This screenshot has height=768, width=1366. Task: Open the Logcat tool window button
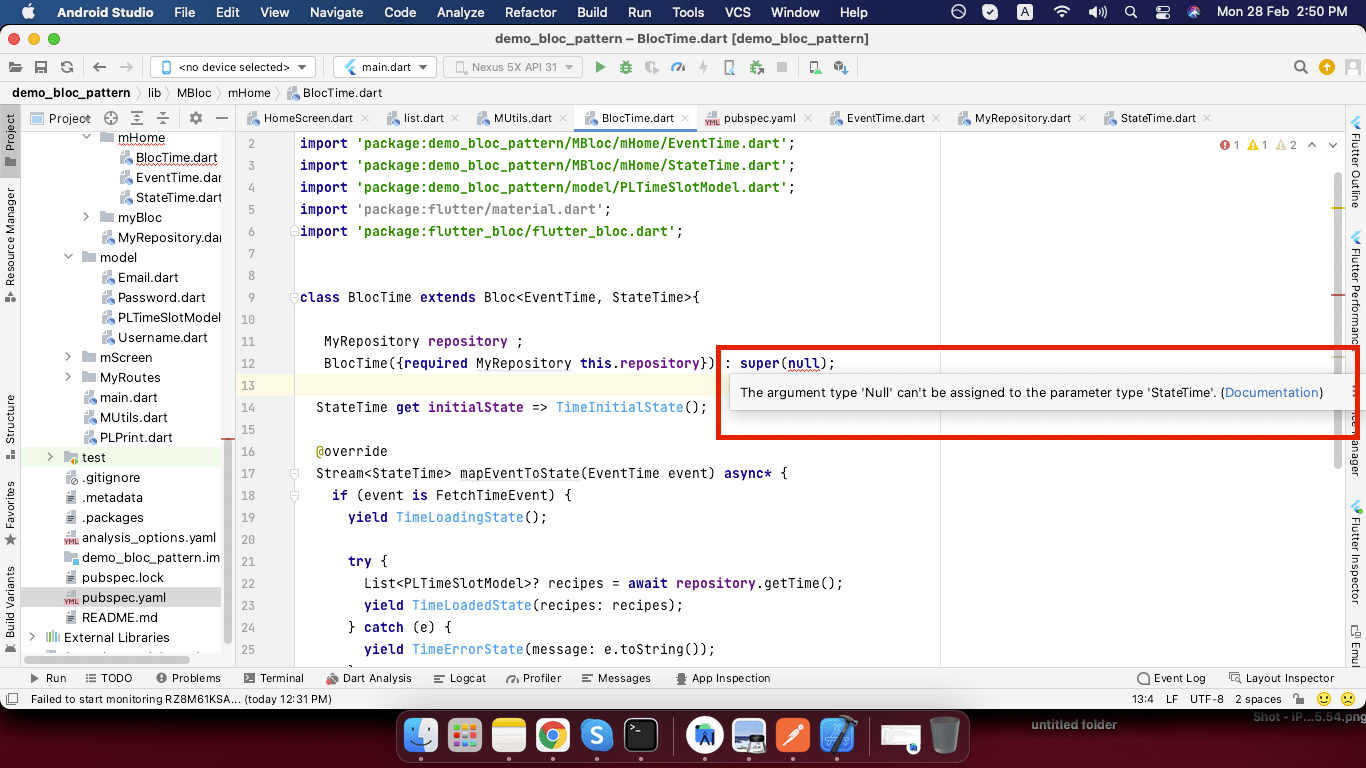pyautogui.click(x=459, y=678)
